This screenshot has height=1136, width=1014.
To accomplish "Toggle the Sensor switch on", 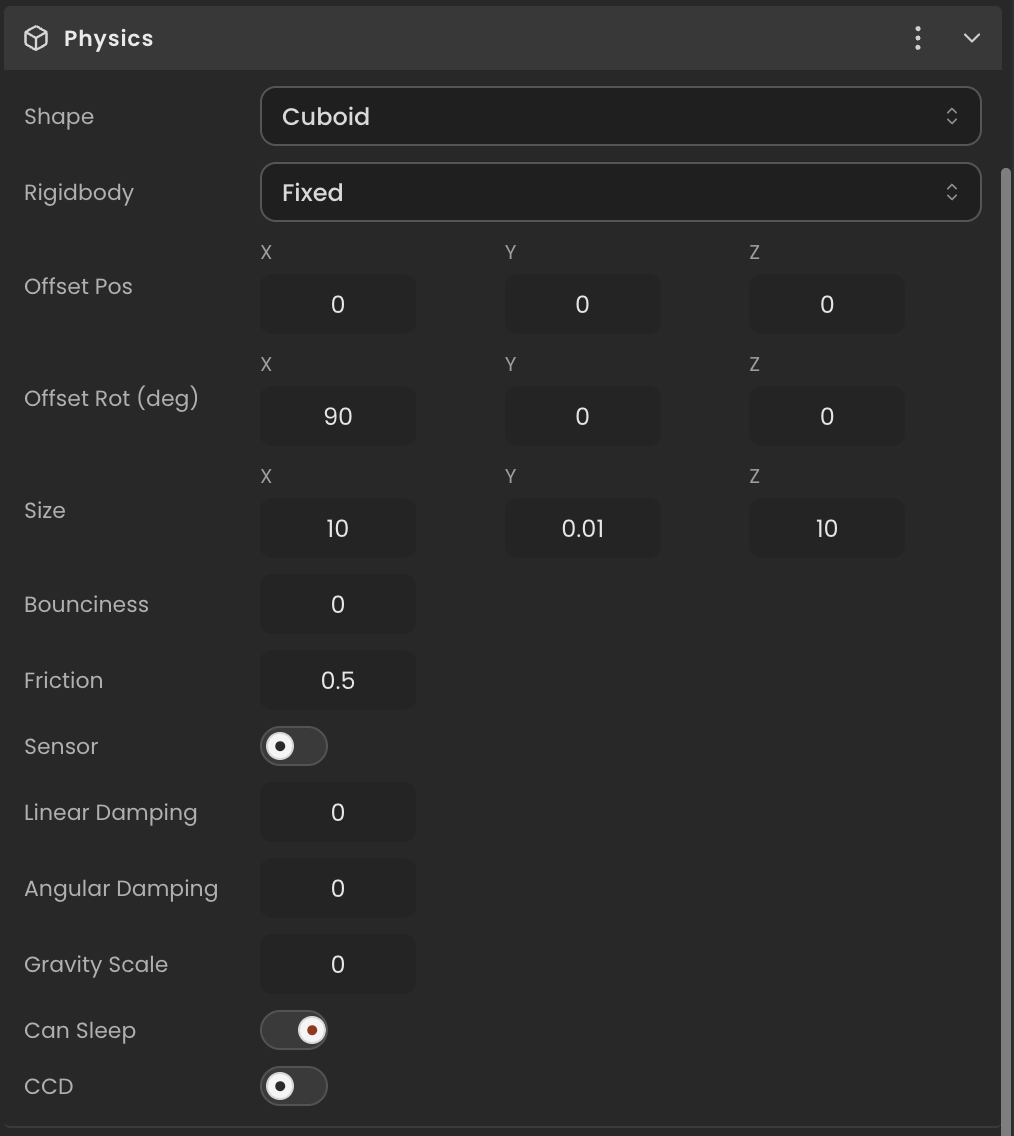I will (x=293, y=746).
